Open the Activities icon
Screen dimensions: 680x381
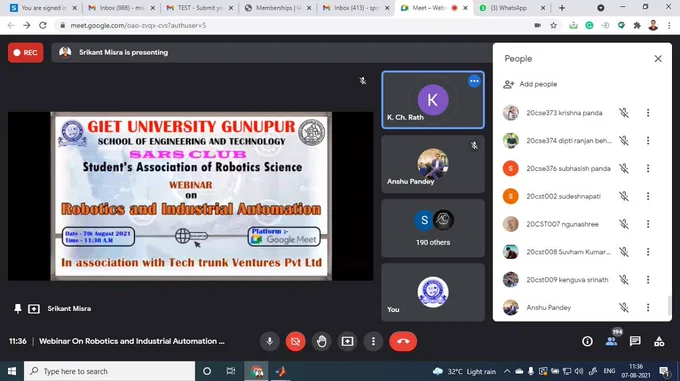659,342
